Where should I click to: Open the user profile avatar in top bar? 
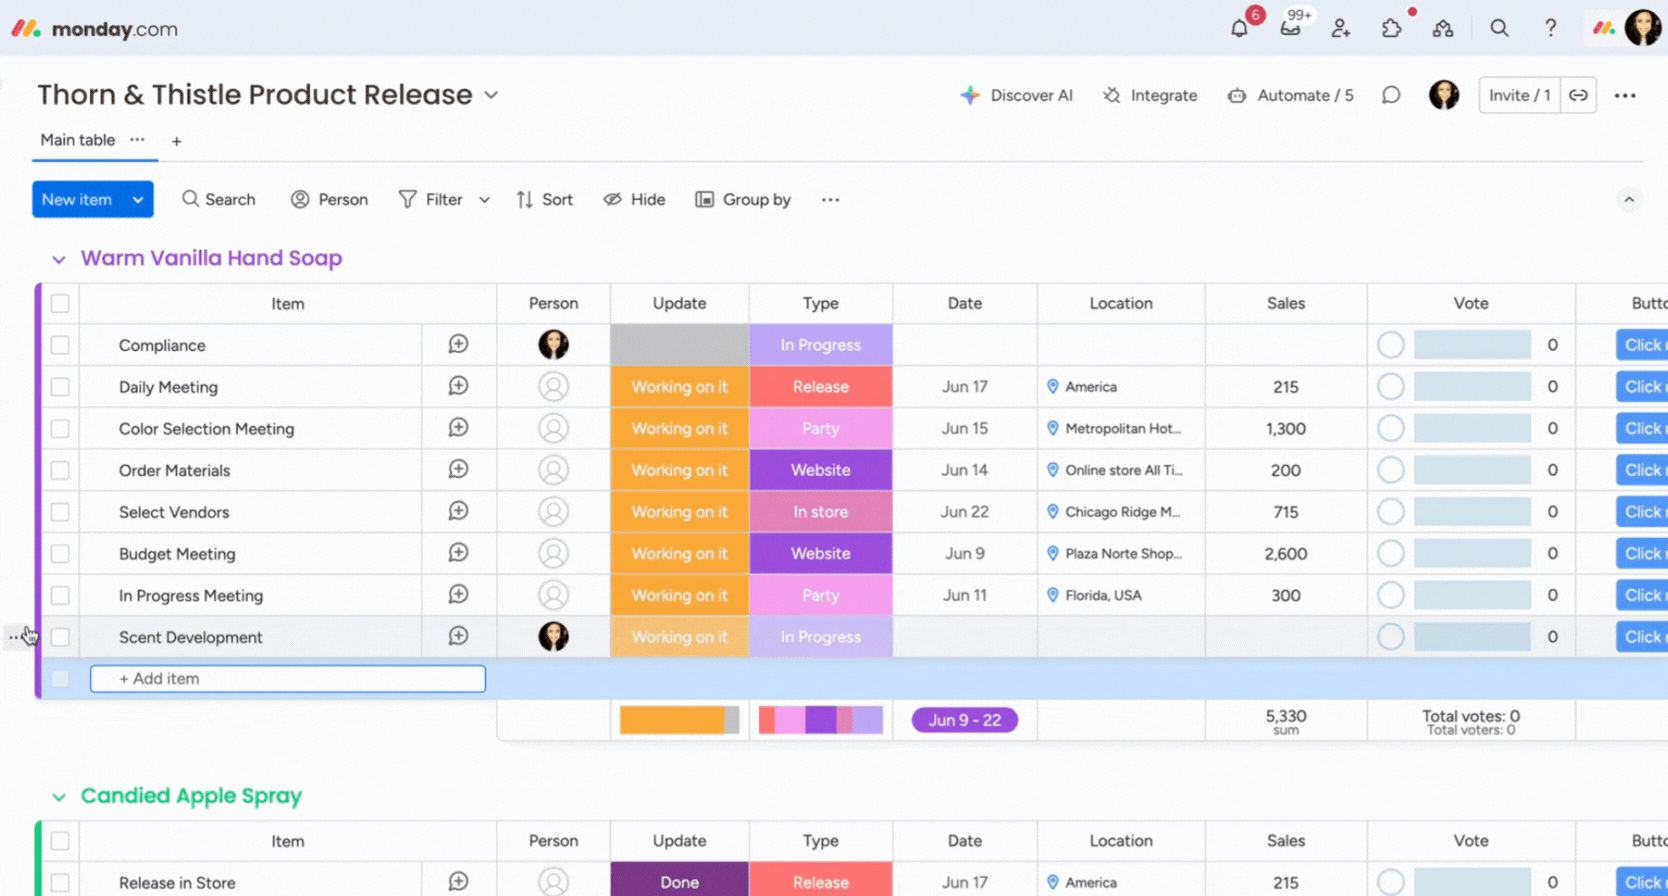pyautogui.click(x=1643, y=28)
